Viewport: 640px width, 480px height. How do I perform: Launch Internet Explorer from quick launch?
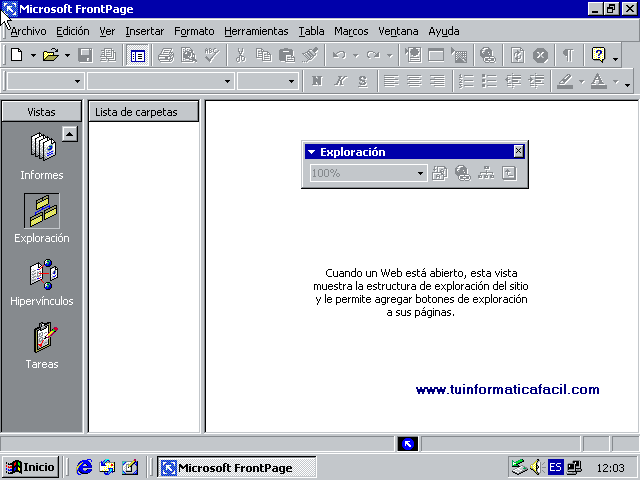[x=84, y=467]
